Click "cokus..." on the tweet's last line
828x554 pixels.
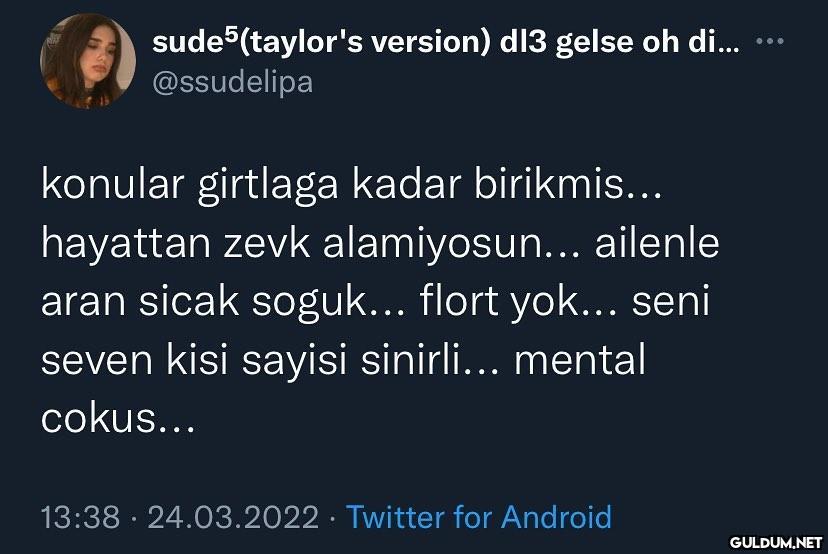click(118, 419)
